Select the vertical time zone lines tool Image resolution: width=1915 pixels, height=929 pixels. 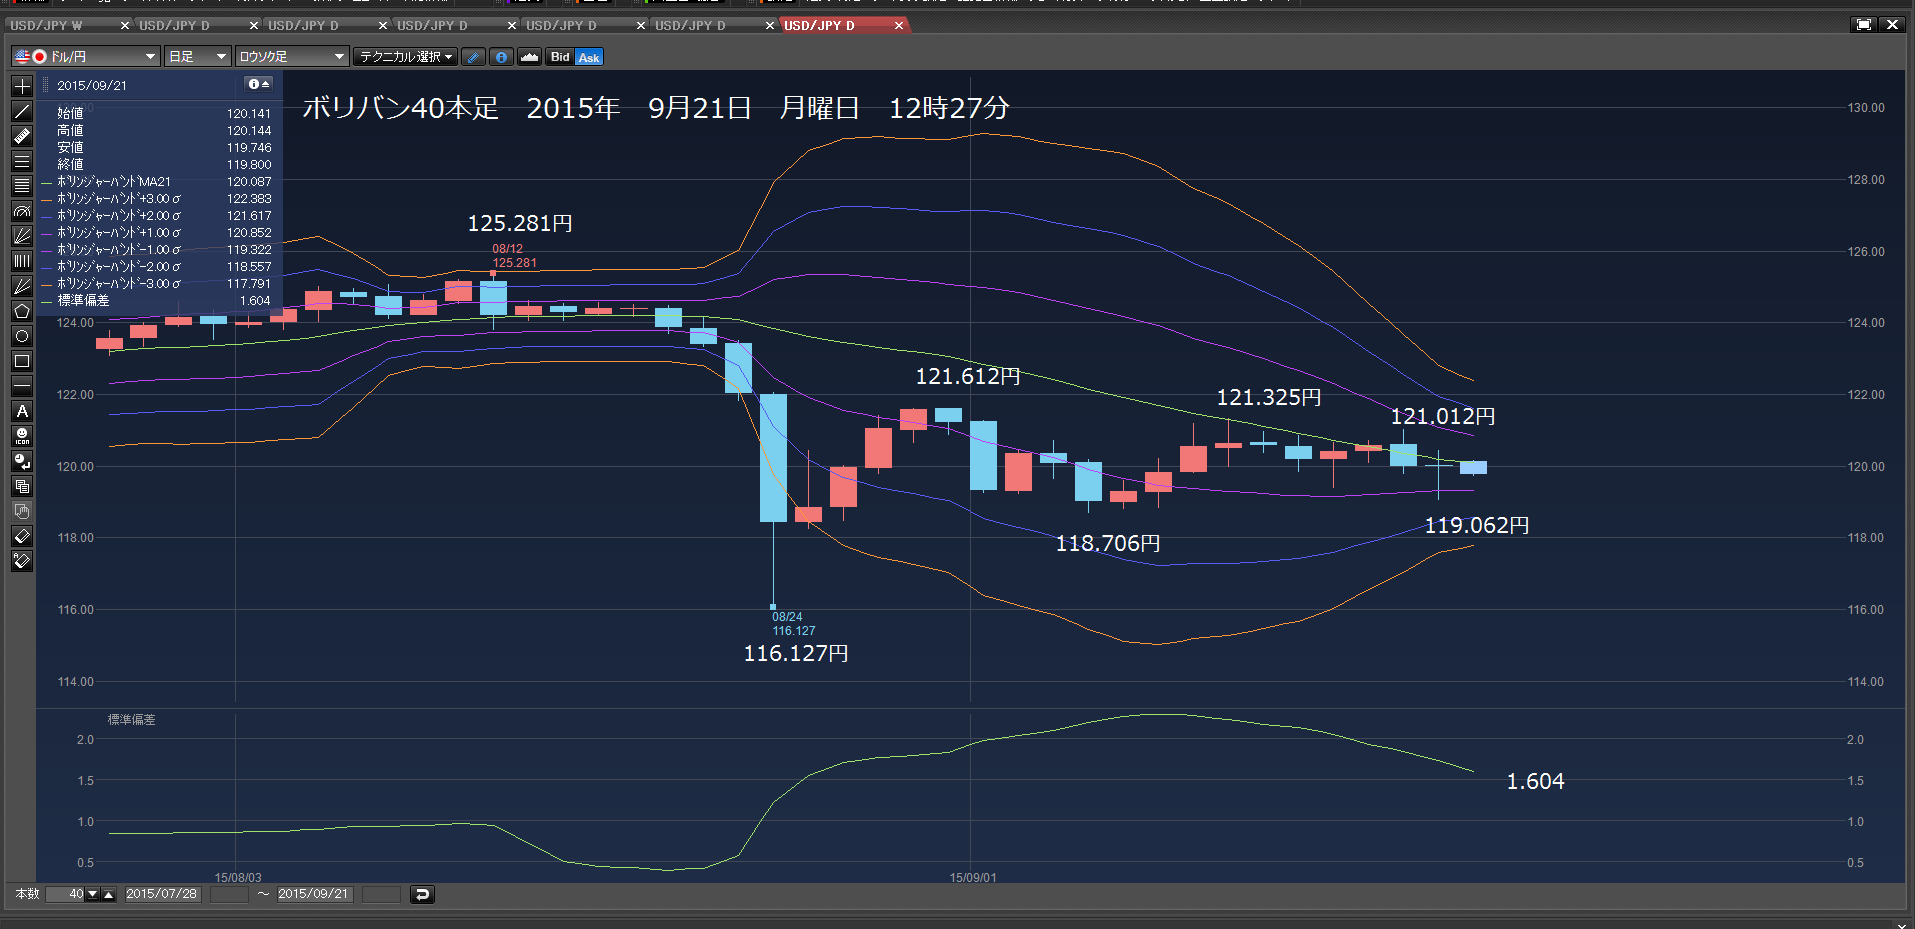point(22,261)
